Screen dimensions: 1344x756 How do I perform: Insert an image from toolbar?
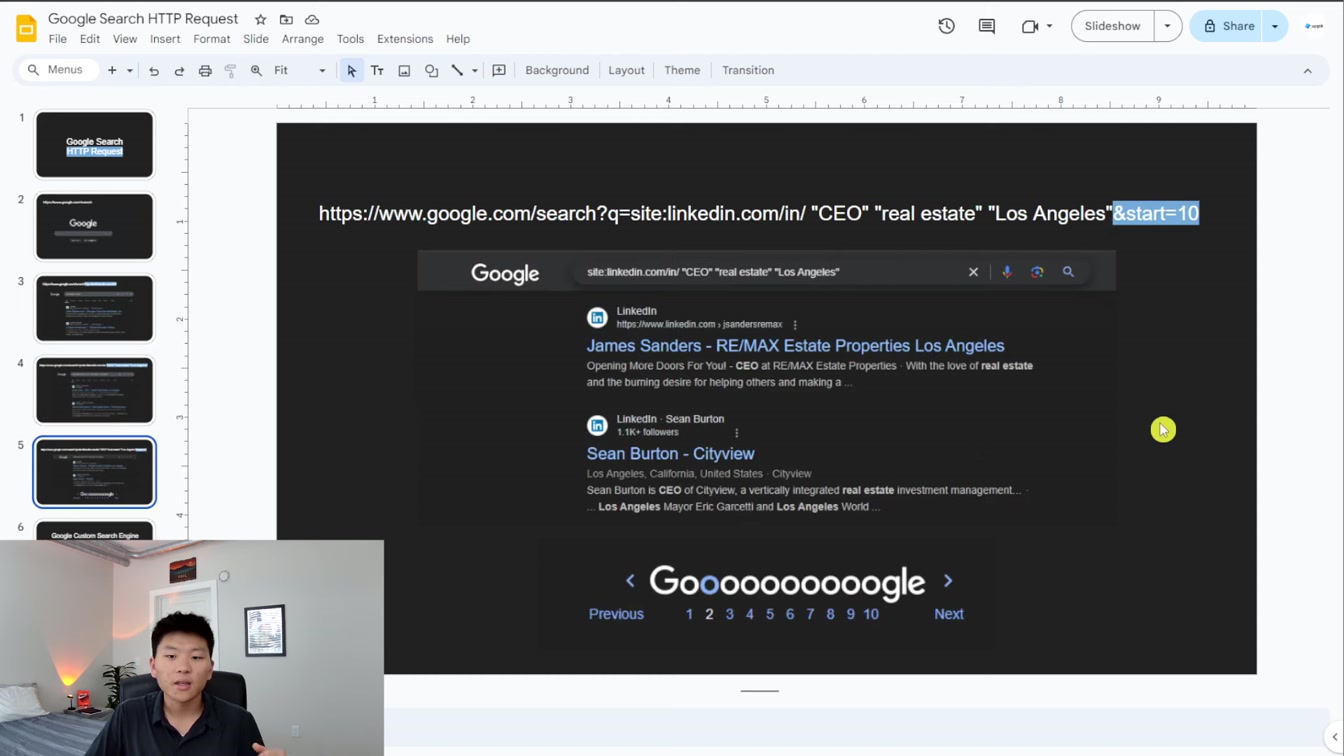tap(404, 70)
